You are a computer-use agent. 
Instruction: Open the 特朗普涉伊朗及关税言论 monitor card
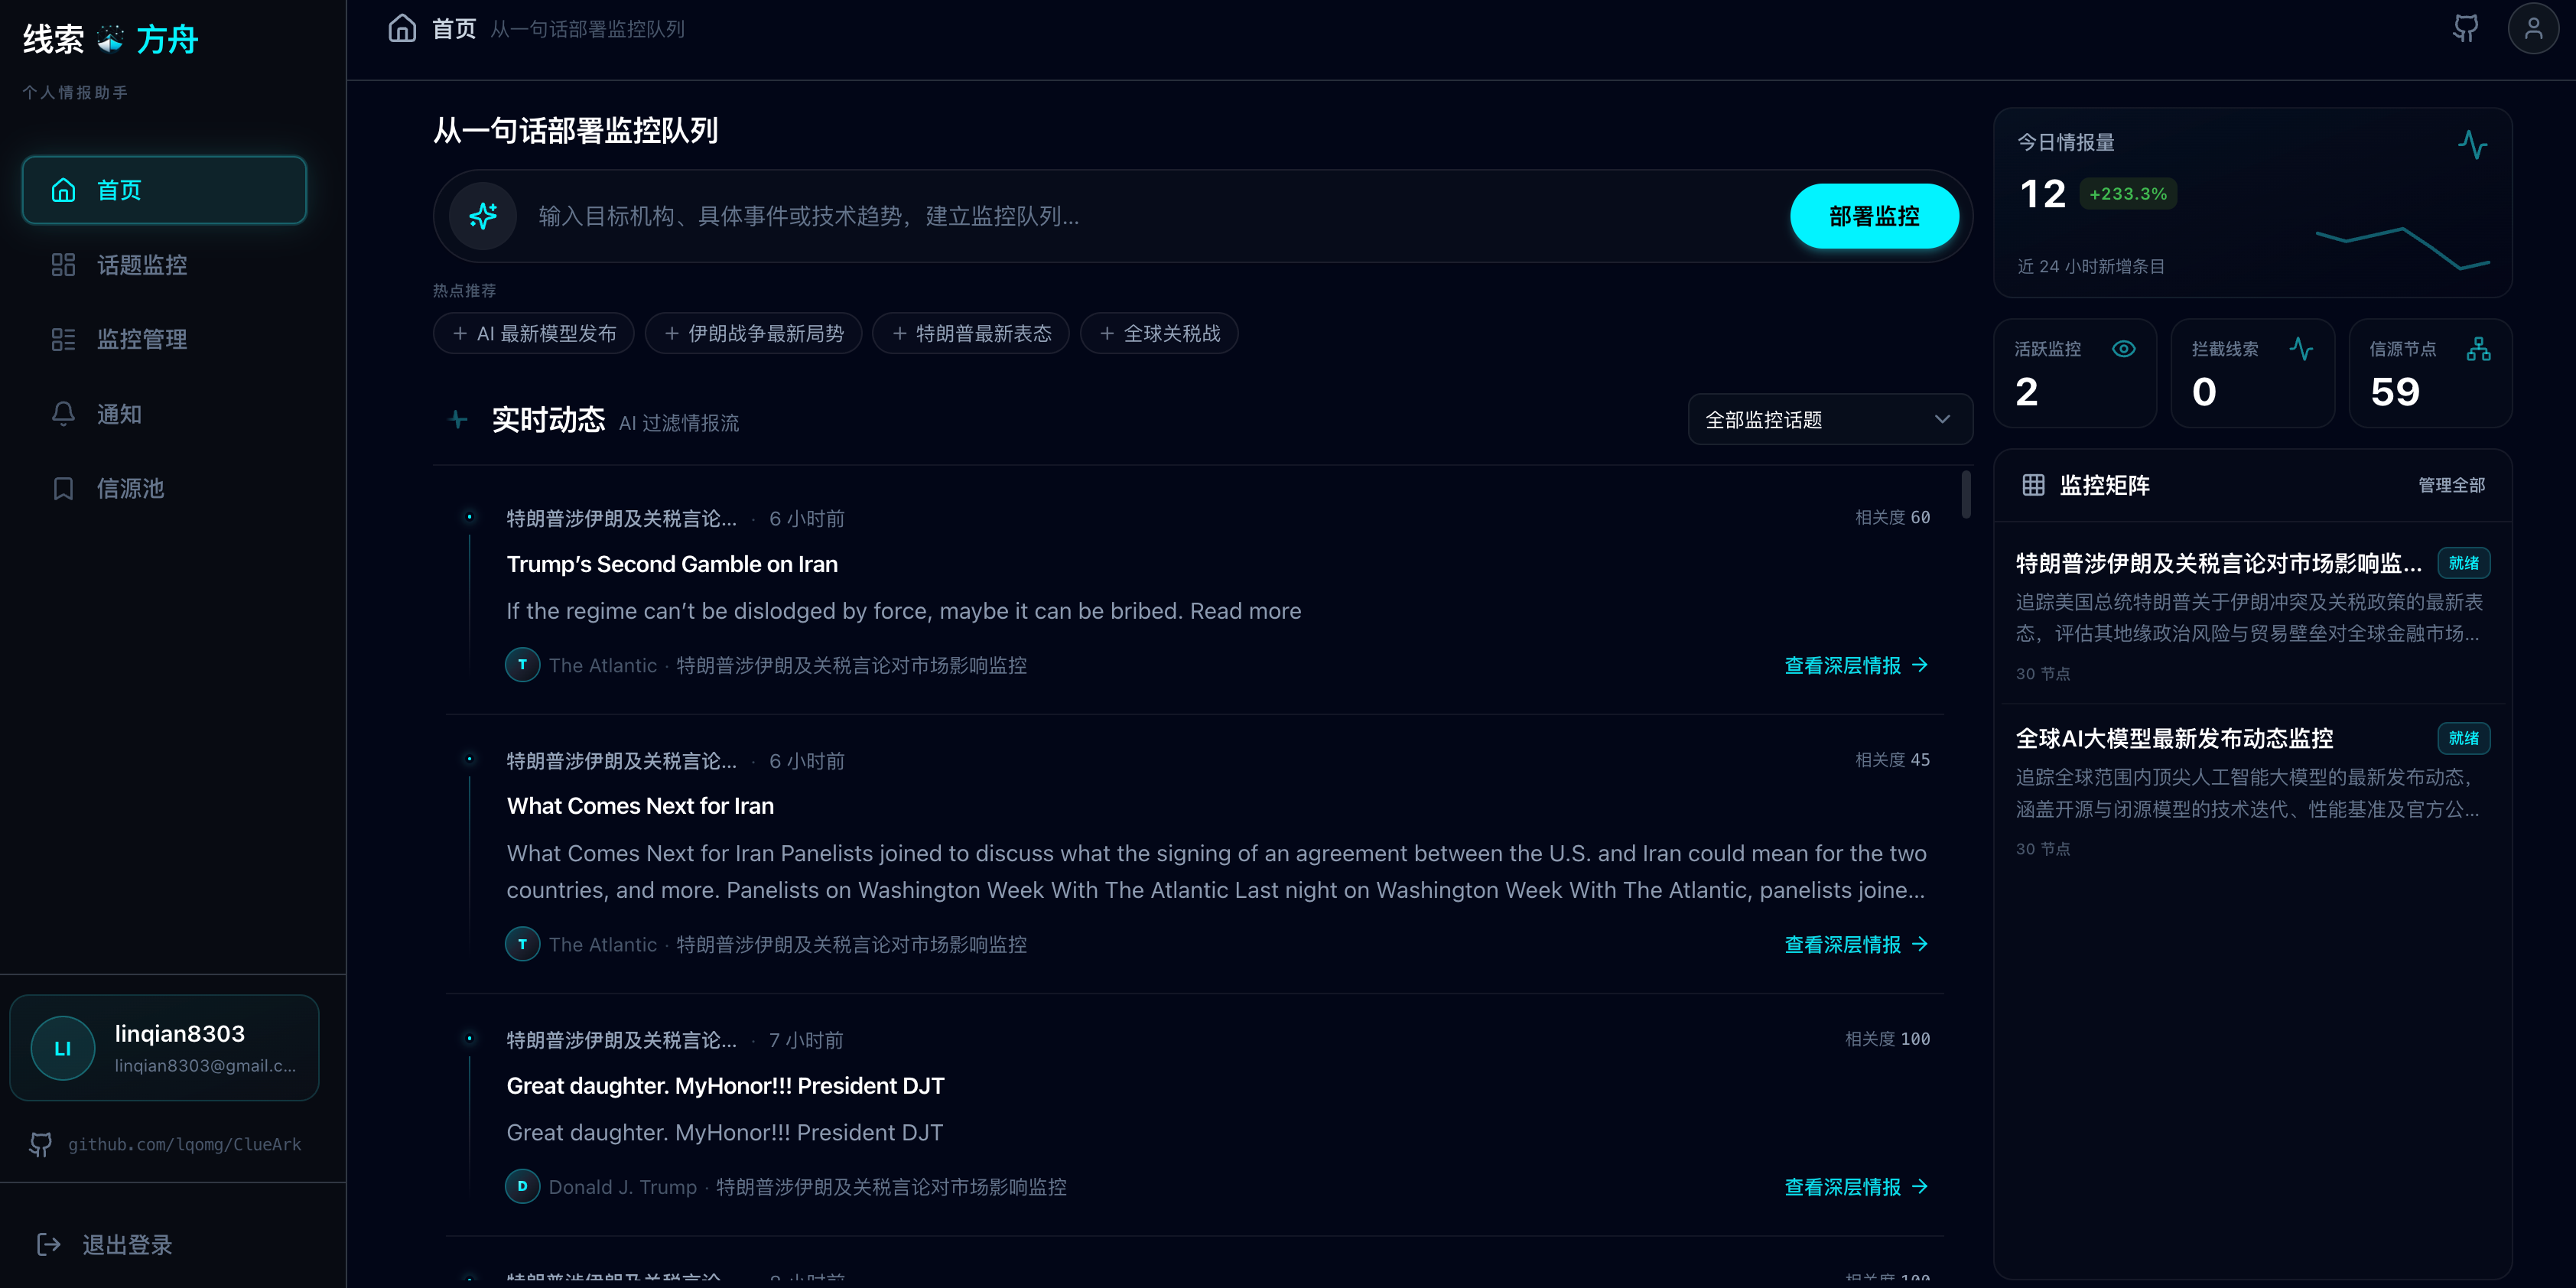click(2252, 614)
